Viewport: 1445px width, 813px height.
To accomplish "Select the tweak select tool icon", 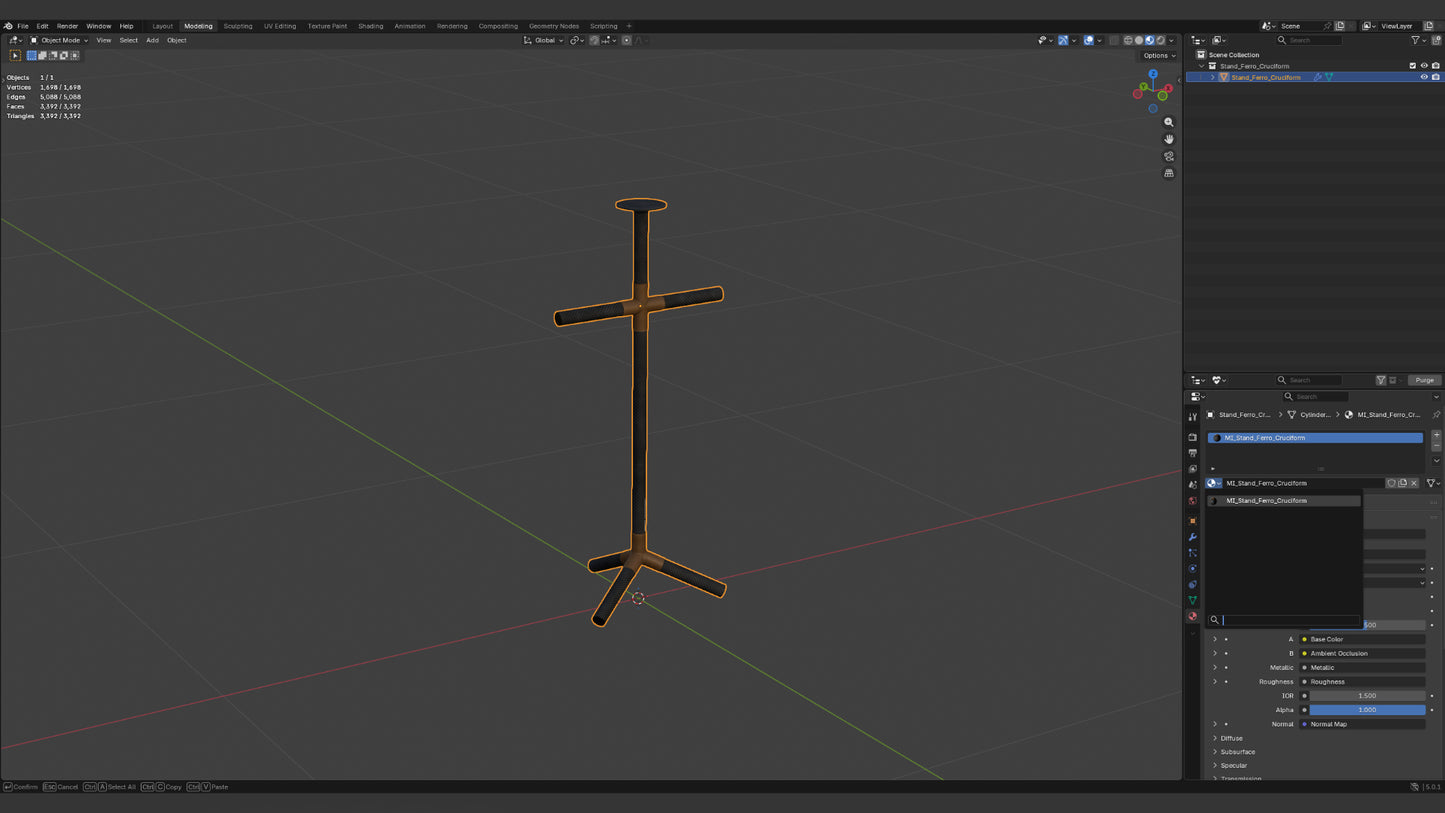I will pos(15,55).
